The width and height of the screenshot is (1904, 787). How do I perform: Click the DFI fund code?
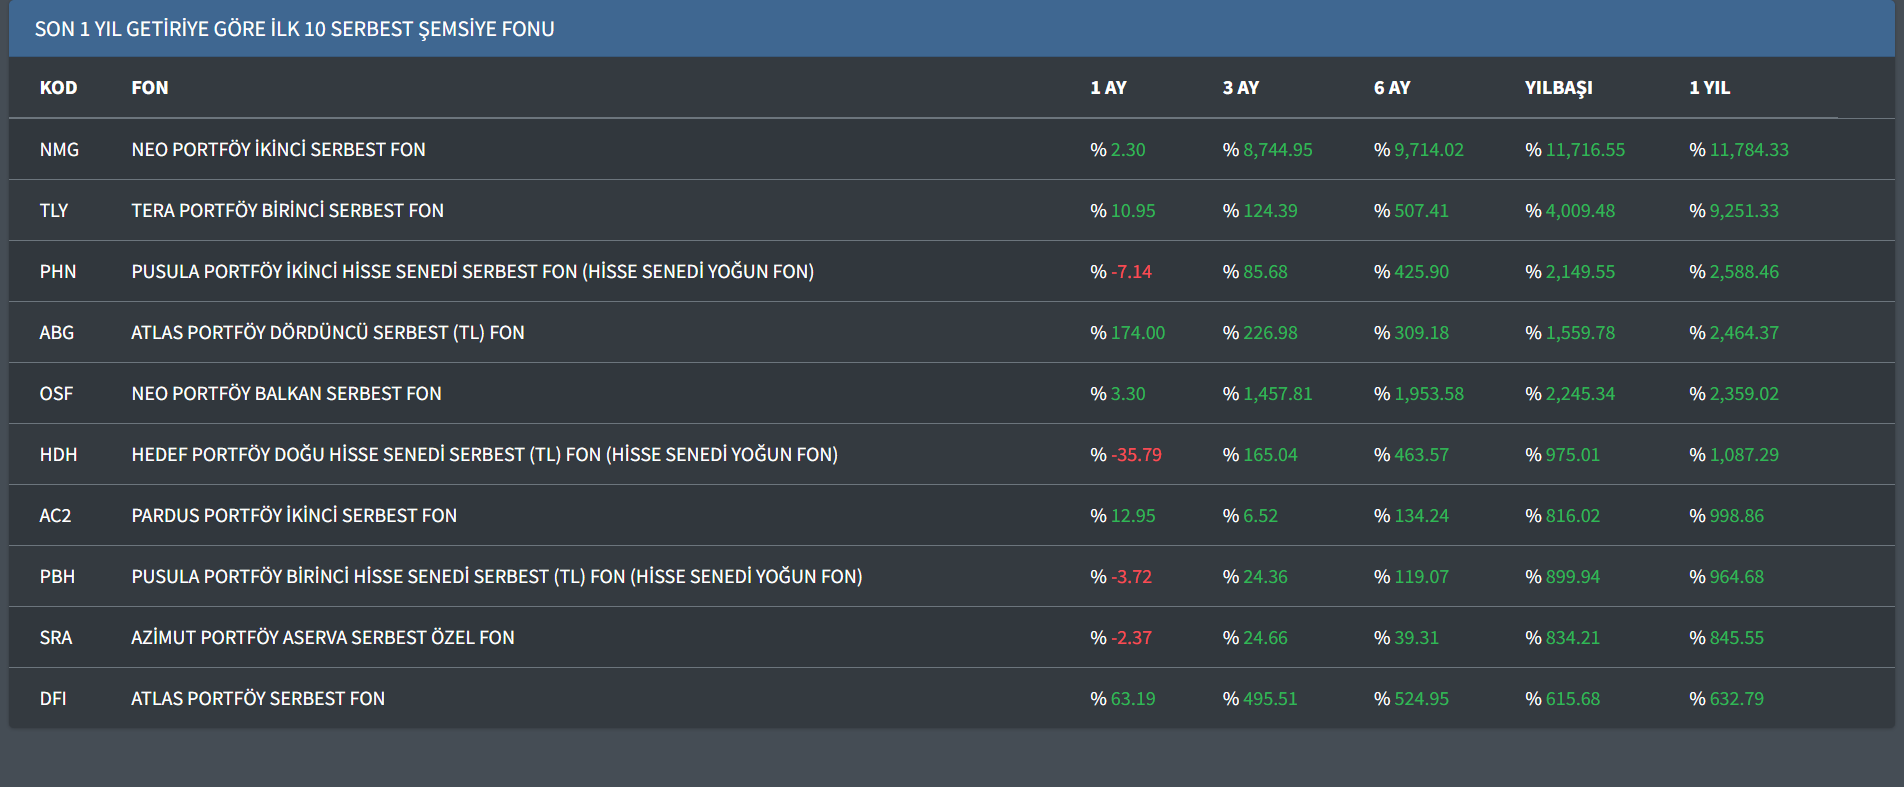pyautogui.click(x=53, y=699)
